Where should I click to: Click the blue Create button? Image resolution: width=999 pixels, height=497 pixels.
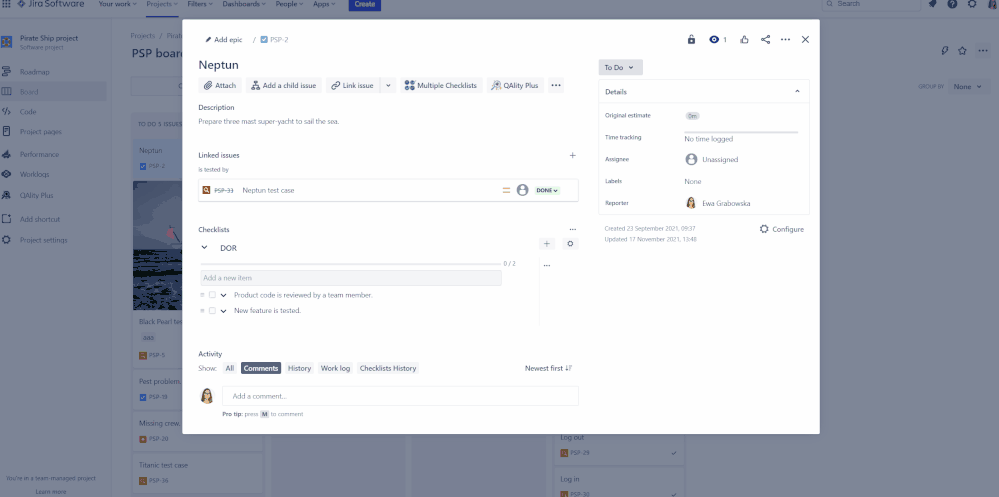364,4
